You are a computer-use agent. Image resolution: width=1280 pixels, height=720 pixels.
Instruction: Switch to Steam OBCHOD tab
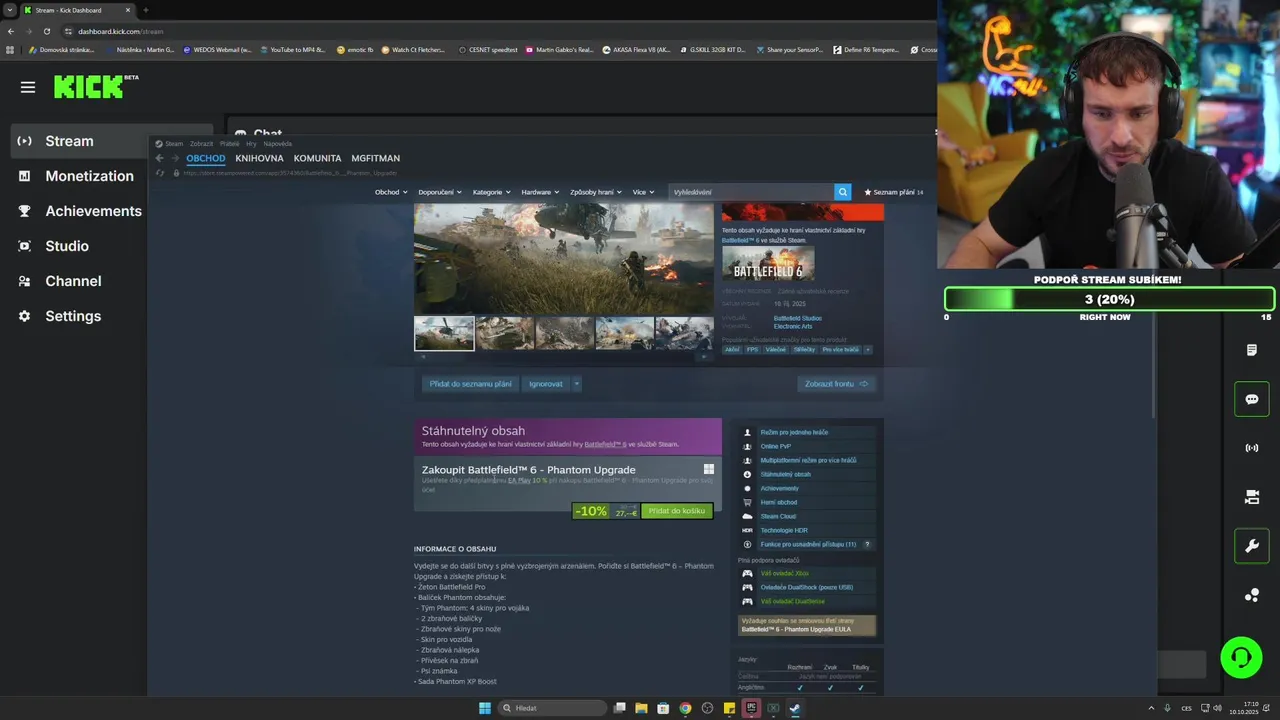point(205,158)
